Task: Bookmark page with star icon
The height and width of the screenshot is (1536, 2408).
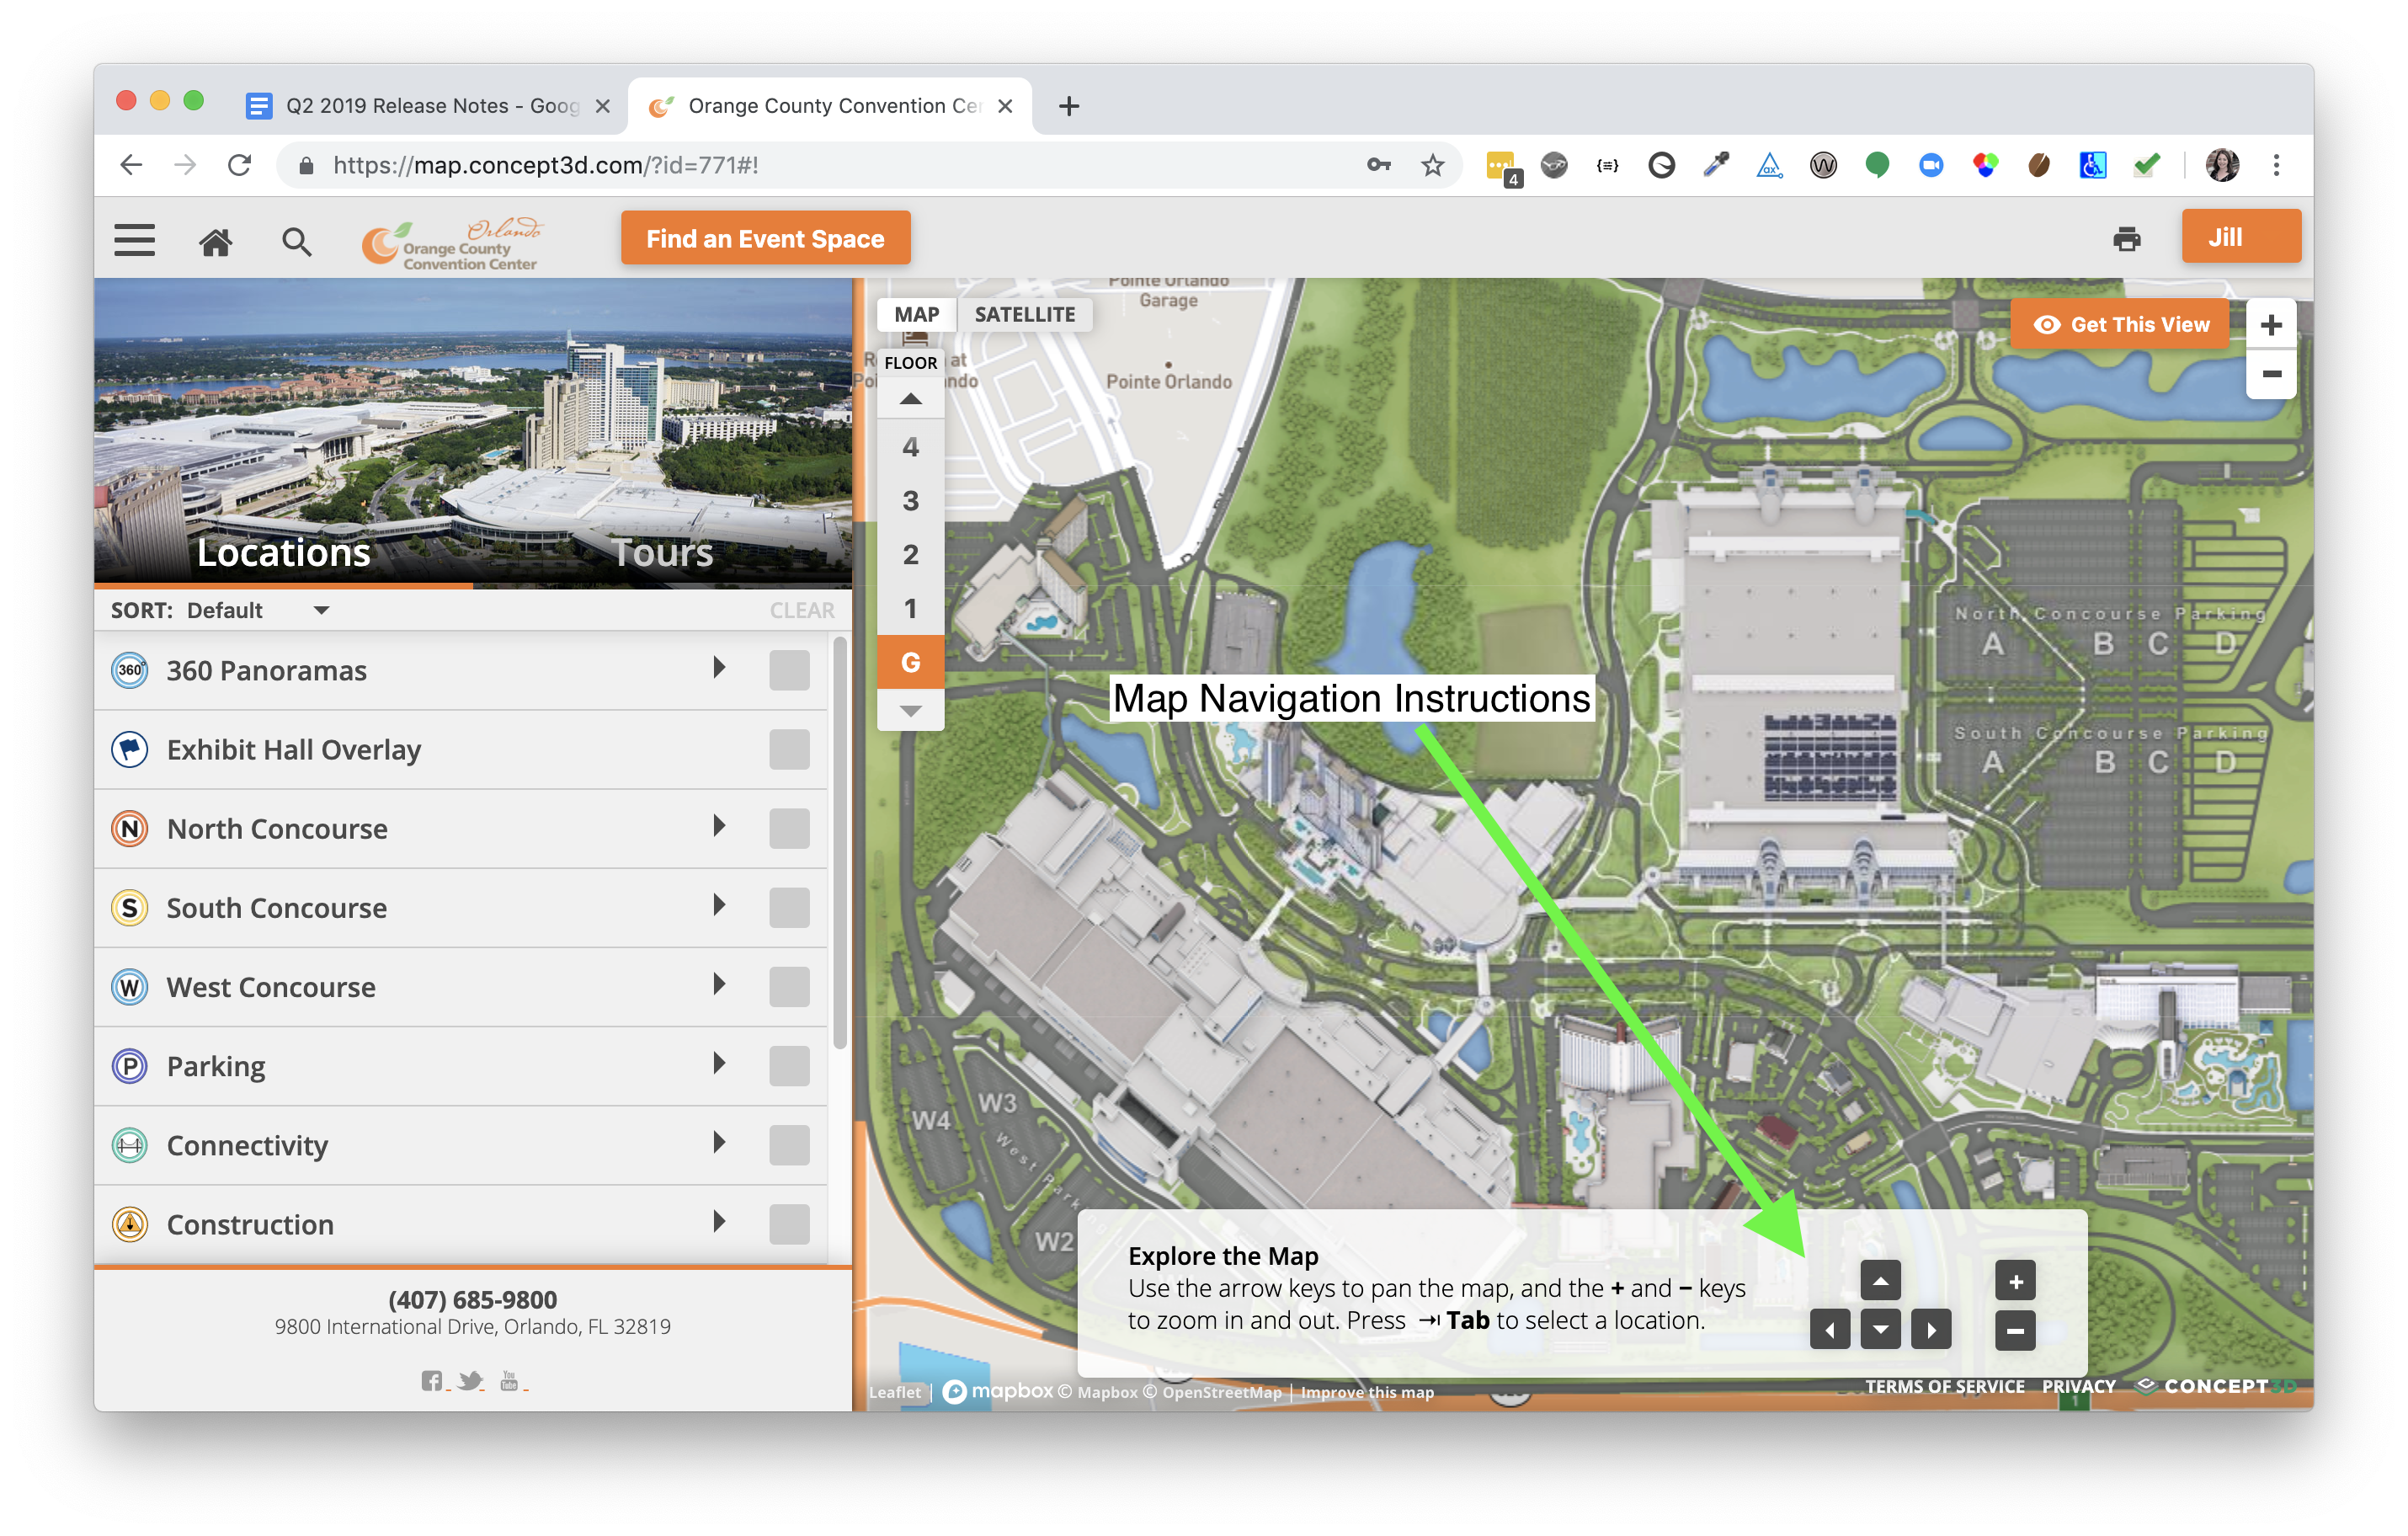Action: coord(1432,165)
